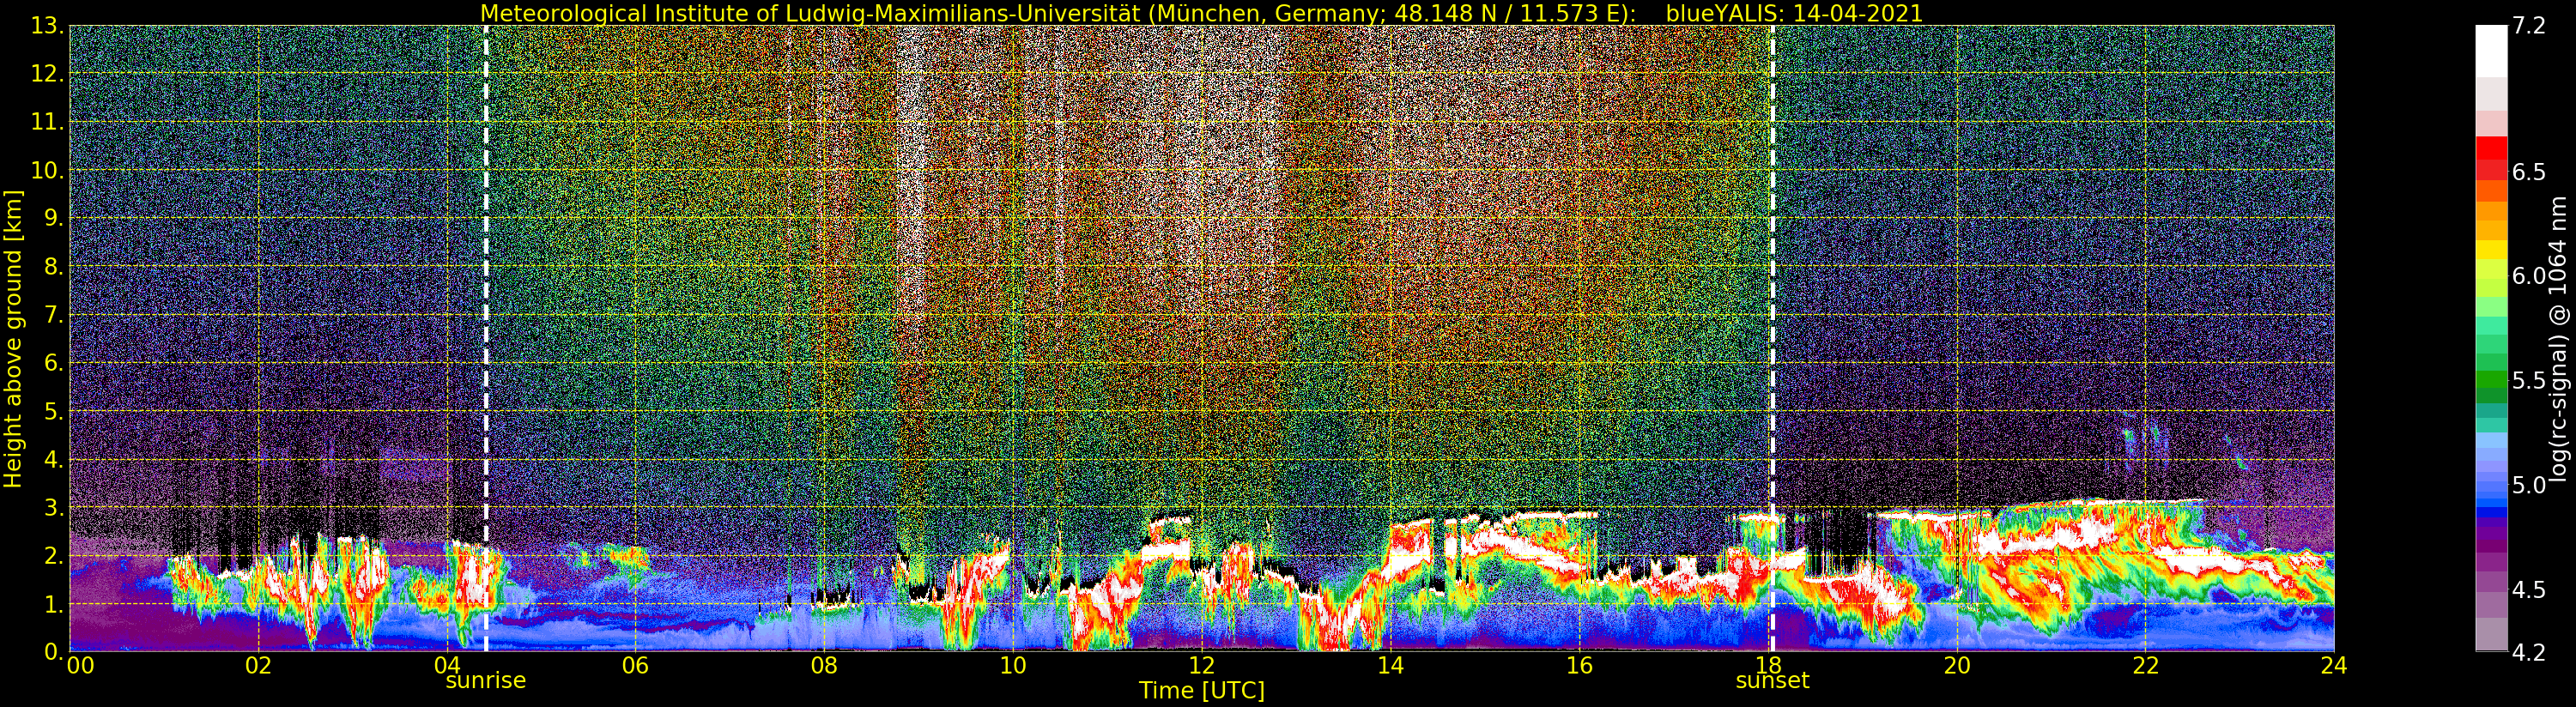Click the colorbar tick value 5.0
The image size is (2576, 707).
2528,485
